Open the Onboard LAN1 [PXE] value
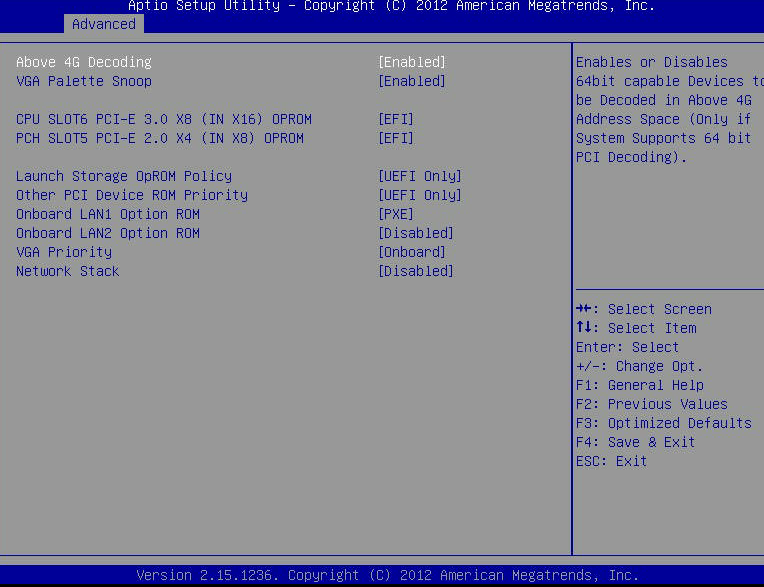This screenshot has width=764, height=587. tap(396, 214)
